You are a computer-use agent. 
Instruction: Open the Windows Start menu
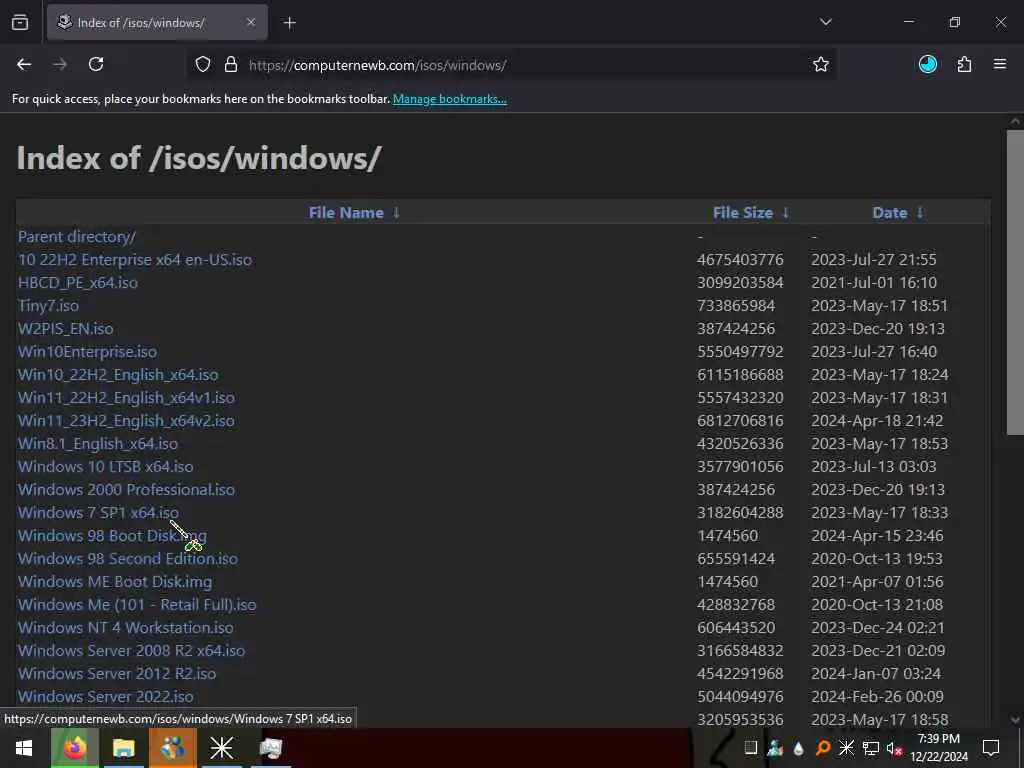click(x=24, y=748)
